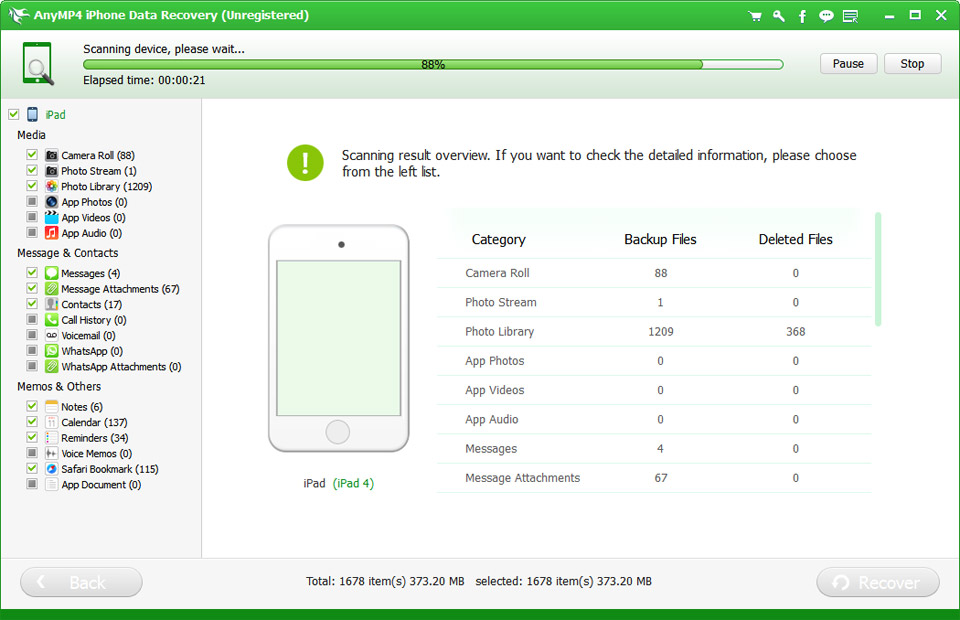Open the feedback speech bubble icon
Screen dimensions: 960x620
coord(826,16)
